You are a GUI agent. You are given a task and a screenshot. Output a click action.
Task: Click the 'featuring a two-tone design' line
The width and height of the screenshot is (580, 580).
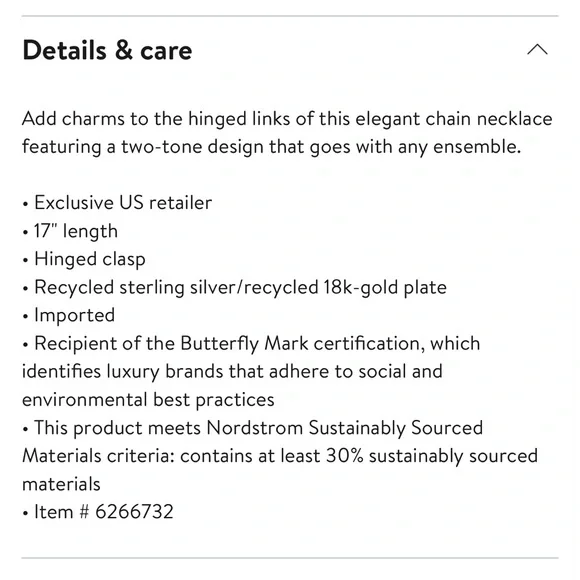click(272, 147)
